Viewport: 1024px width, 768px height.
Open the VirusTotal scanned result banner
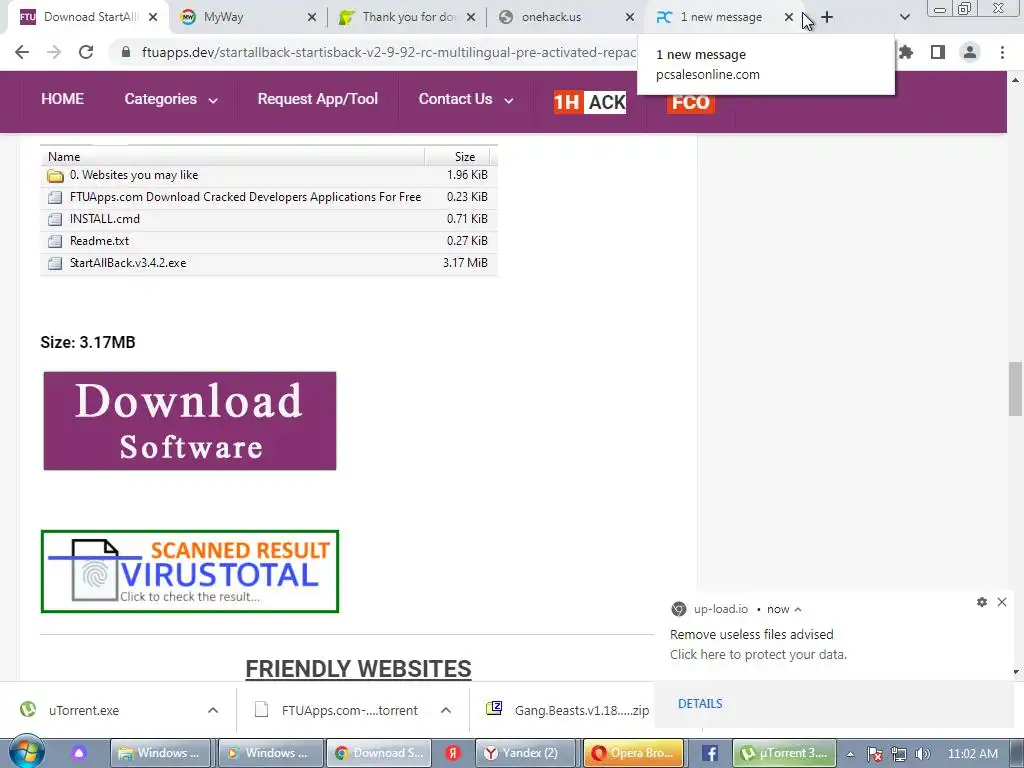(190, 571)
